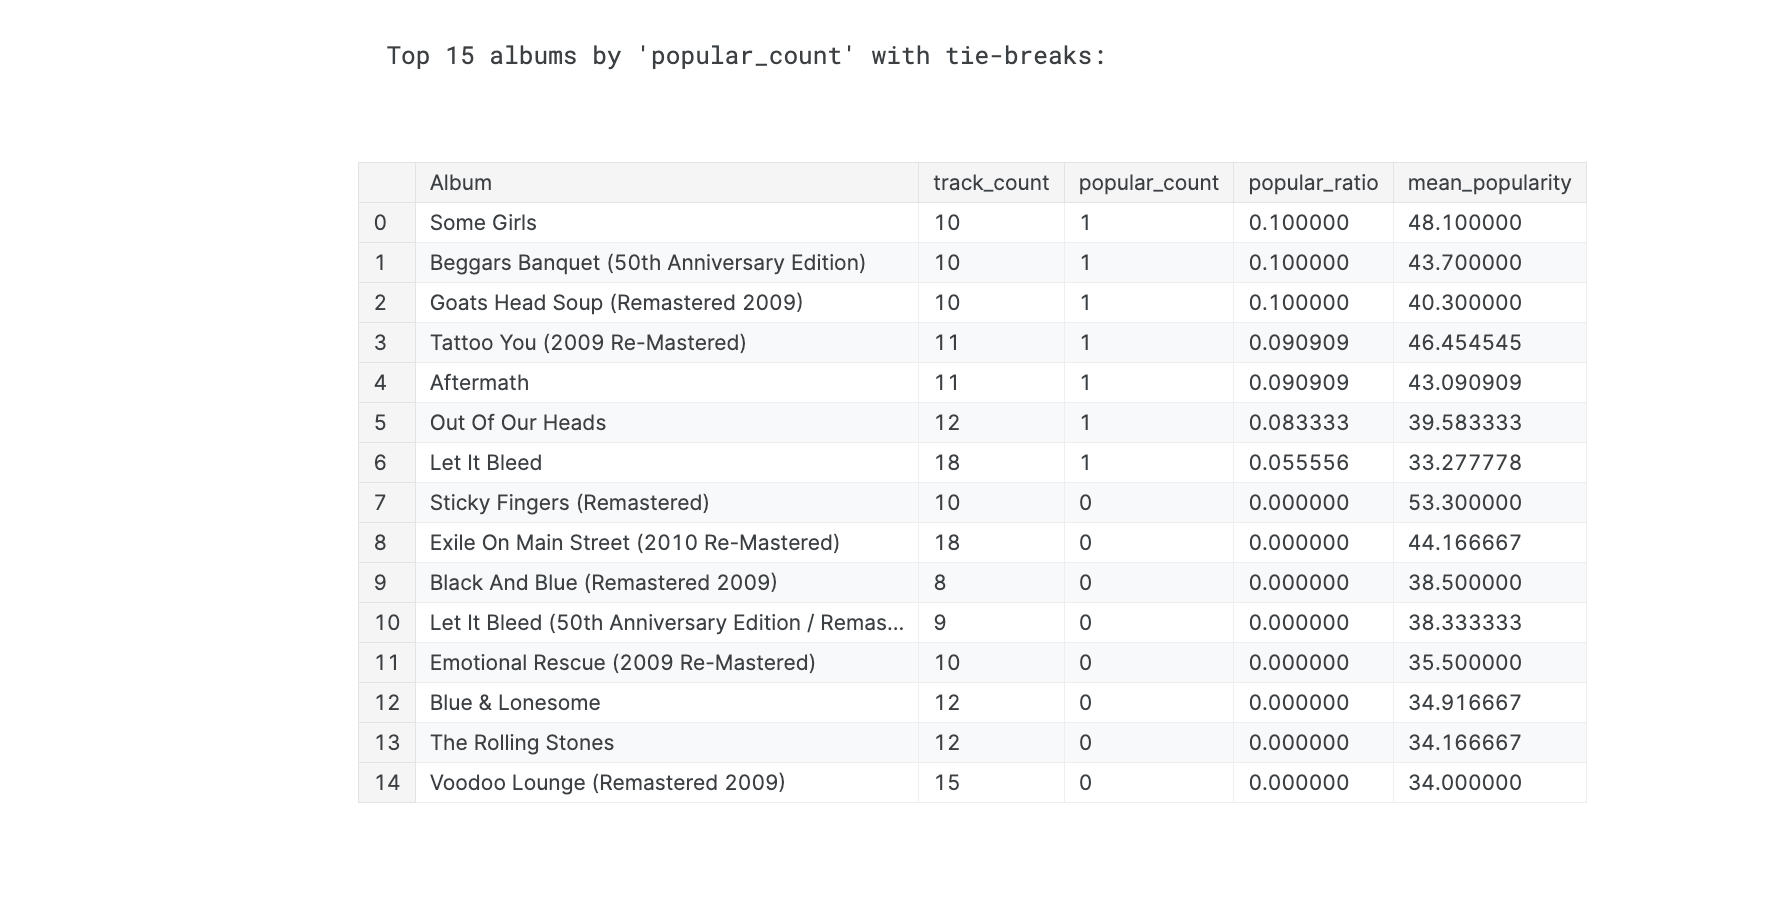Click the Black And Blue album cell
This screenshot has width=1792, height=905.
pyautogui.click(x=603, y=583)
